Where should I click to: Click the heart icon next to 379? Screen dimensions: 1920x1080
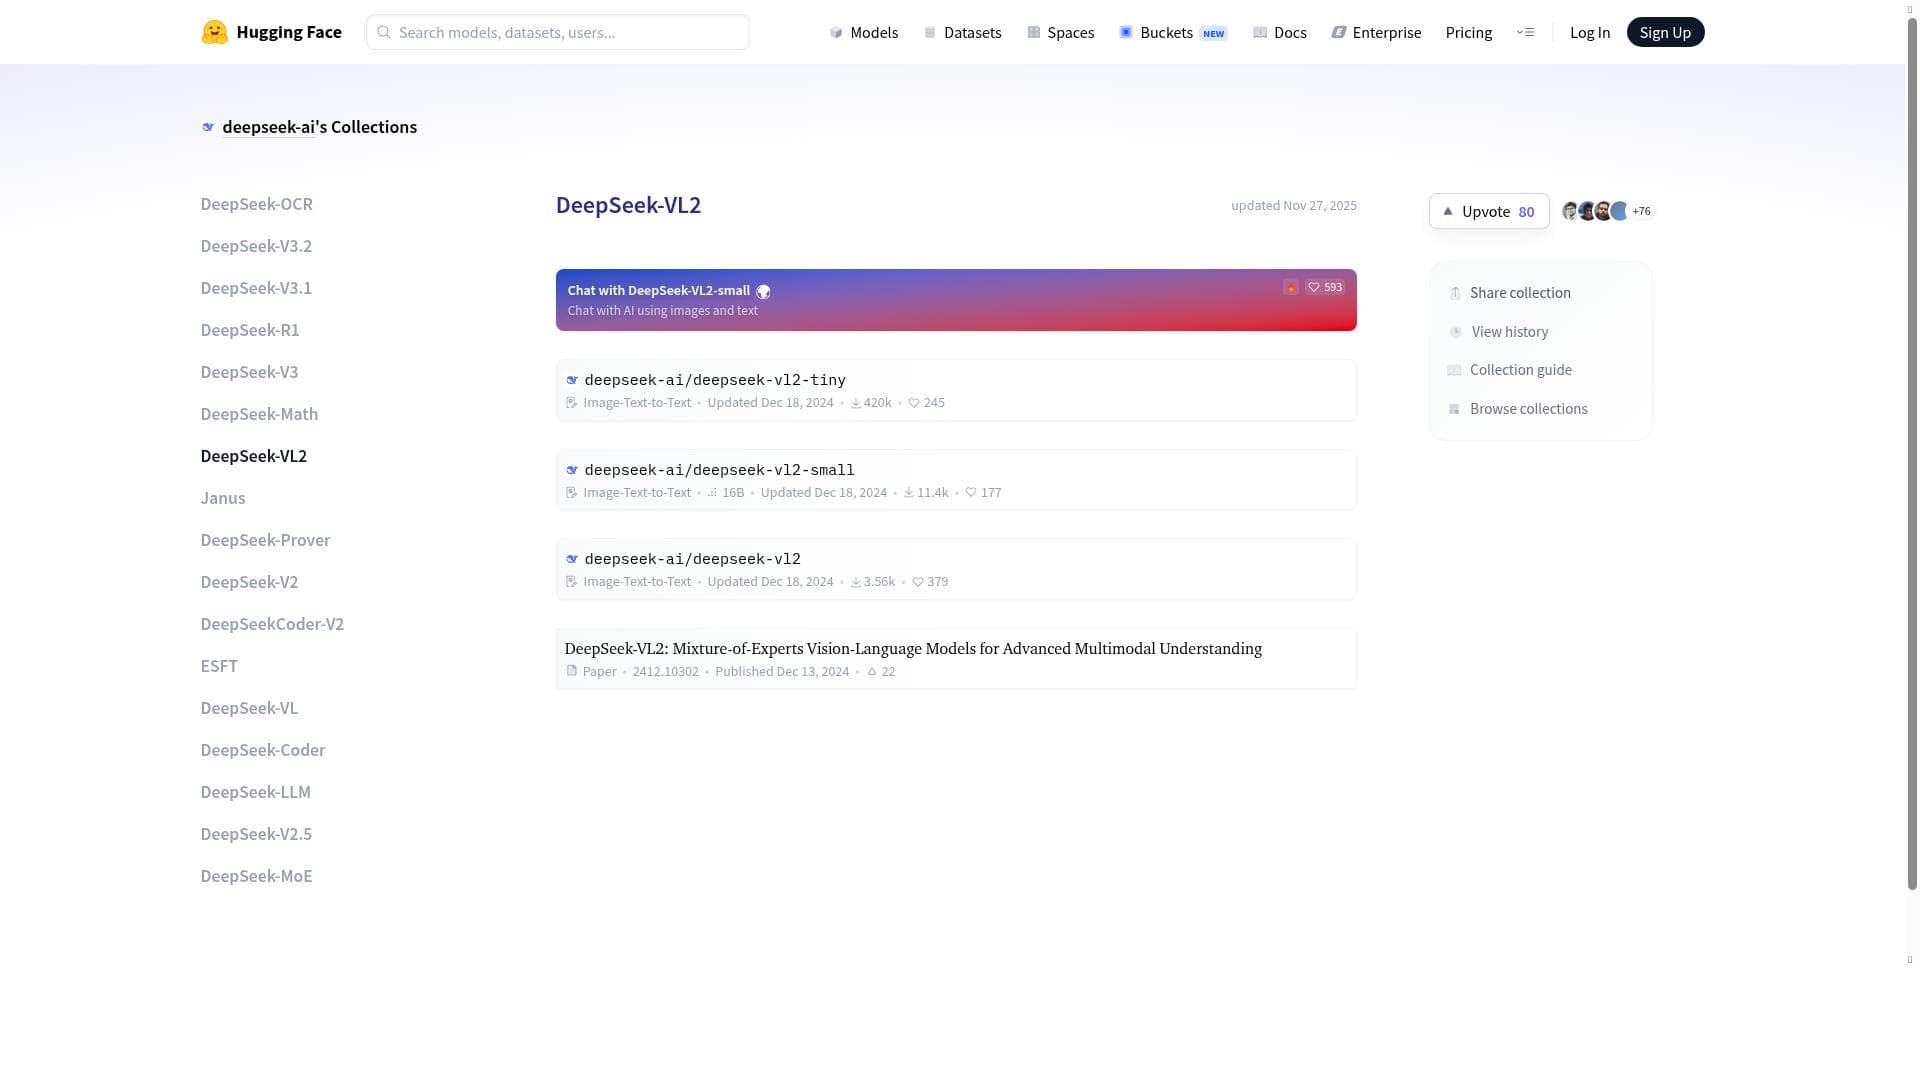[x=918, y=582]
